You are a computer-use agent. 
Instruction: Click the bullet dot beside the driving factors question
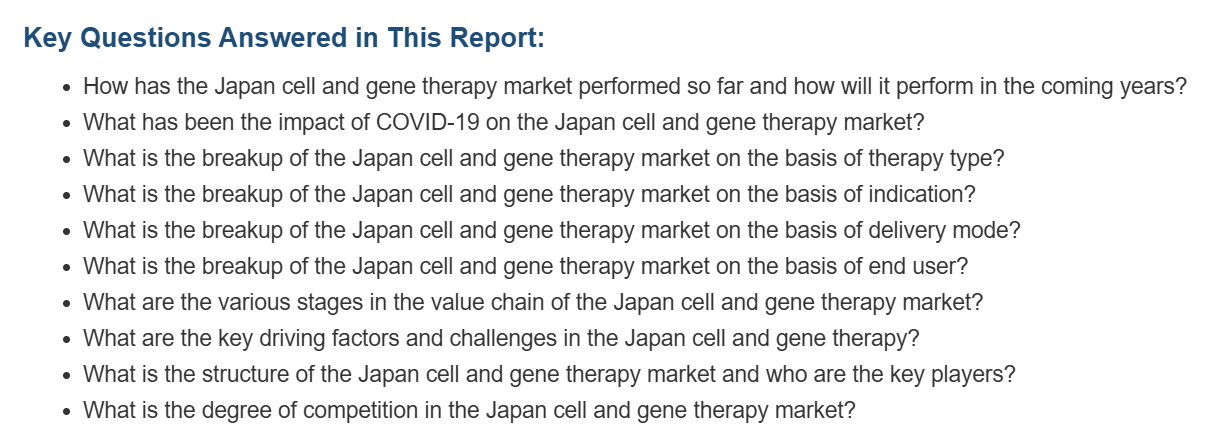[x=66, y=340]
